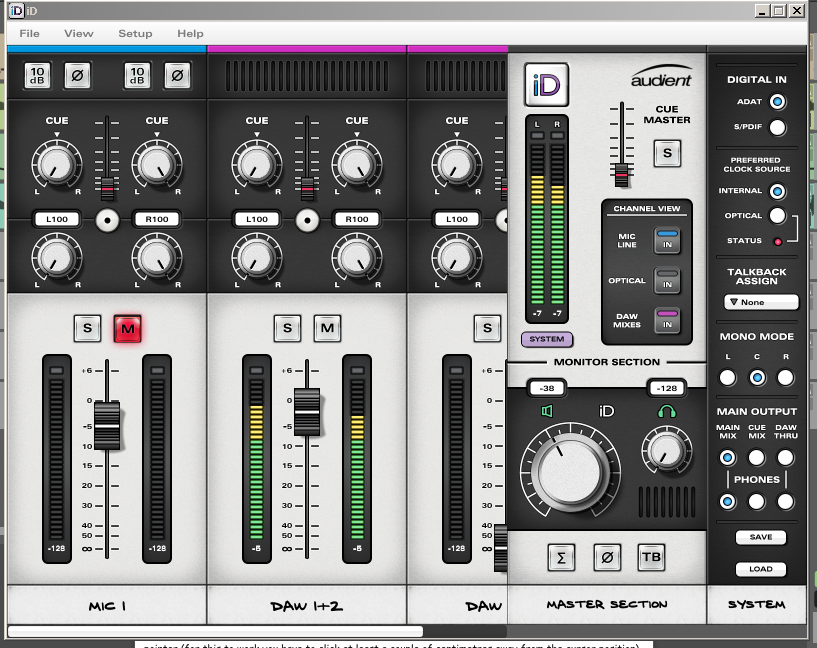Open the File menu
The height and width of the screenshot is (648, 817).
click(29, 33)
